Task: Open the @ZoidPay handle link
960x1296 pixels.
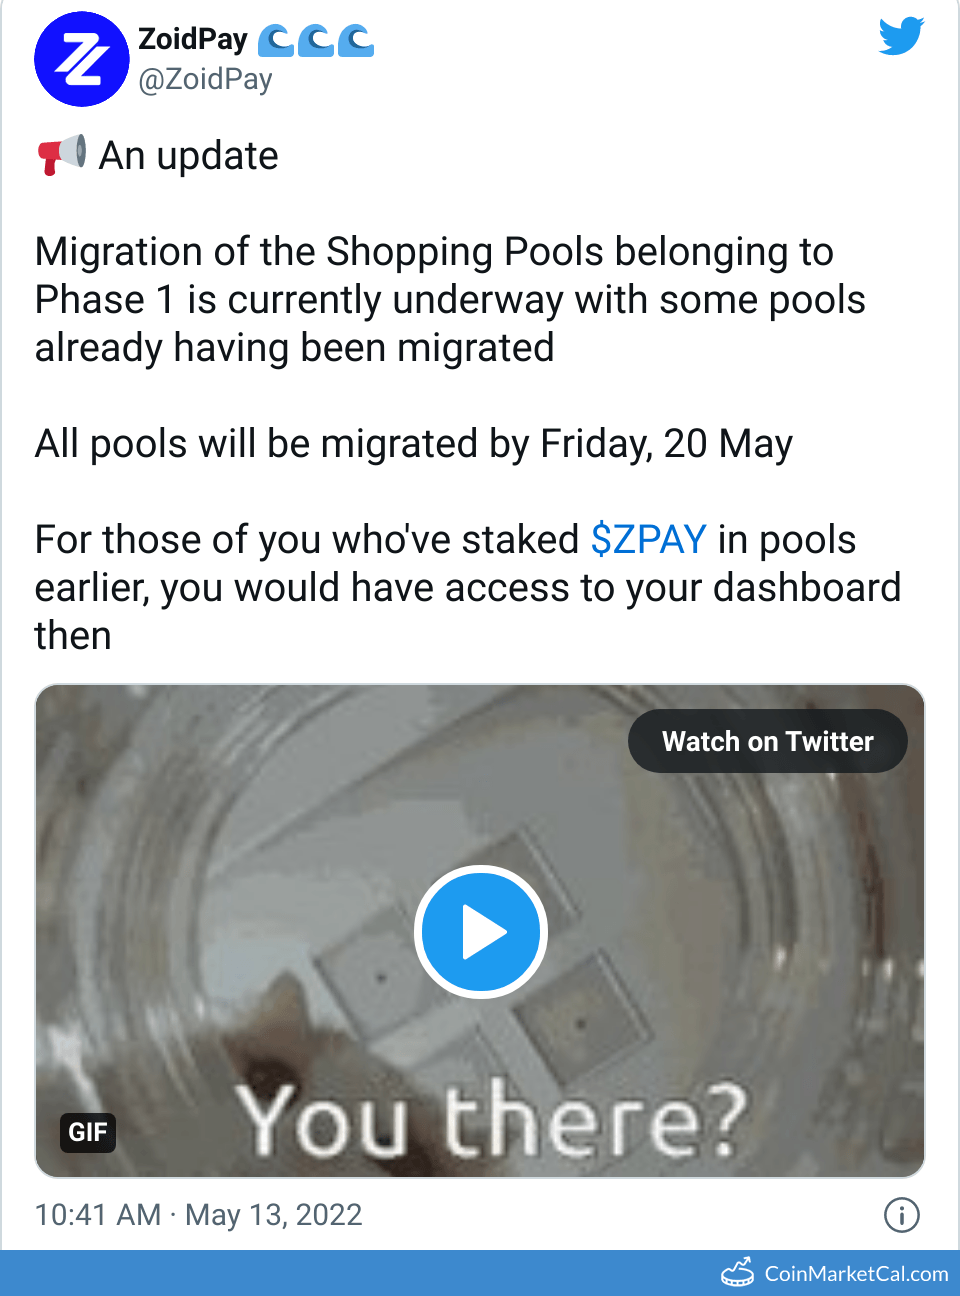Action: 205,79
